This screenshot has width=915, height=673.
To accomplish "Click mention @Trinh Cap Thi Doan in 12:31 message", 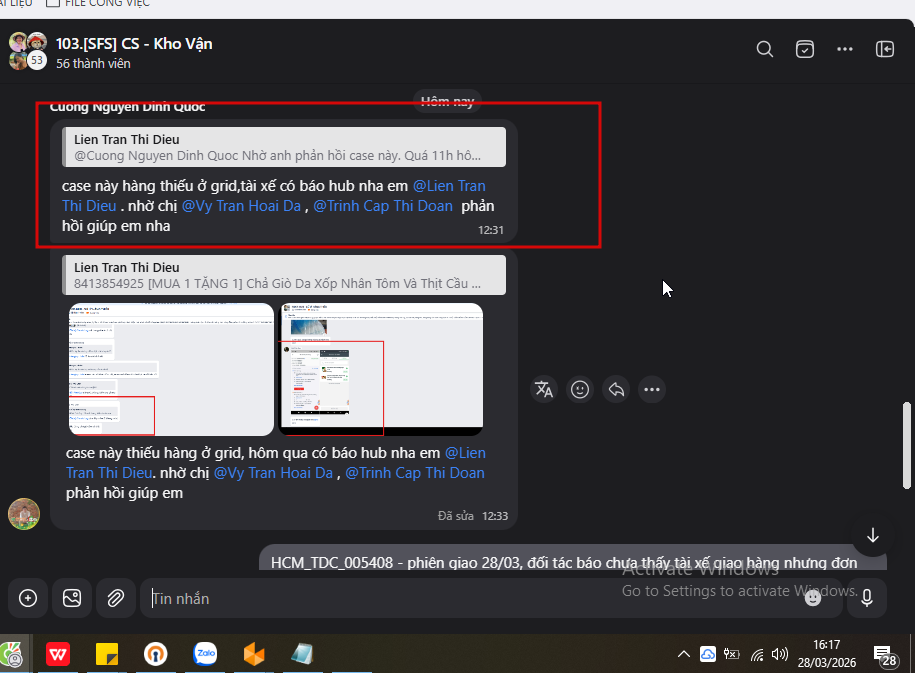I will [x=383, y=206].
